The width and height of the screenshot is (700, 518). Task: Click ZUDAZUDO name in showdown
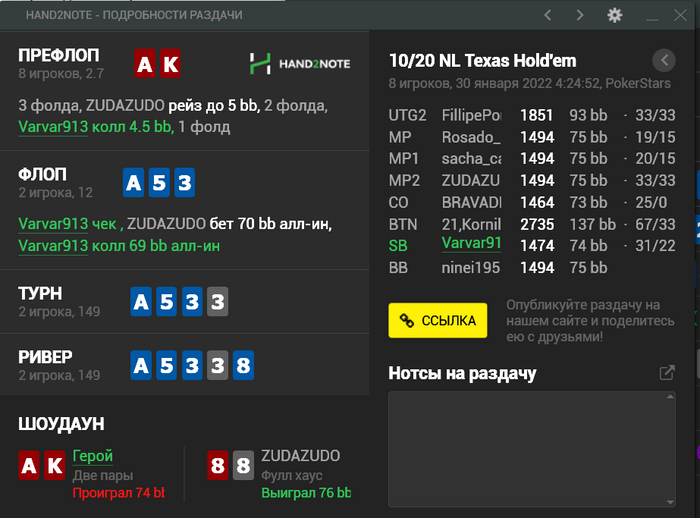[300, 456]
